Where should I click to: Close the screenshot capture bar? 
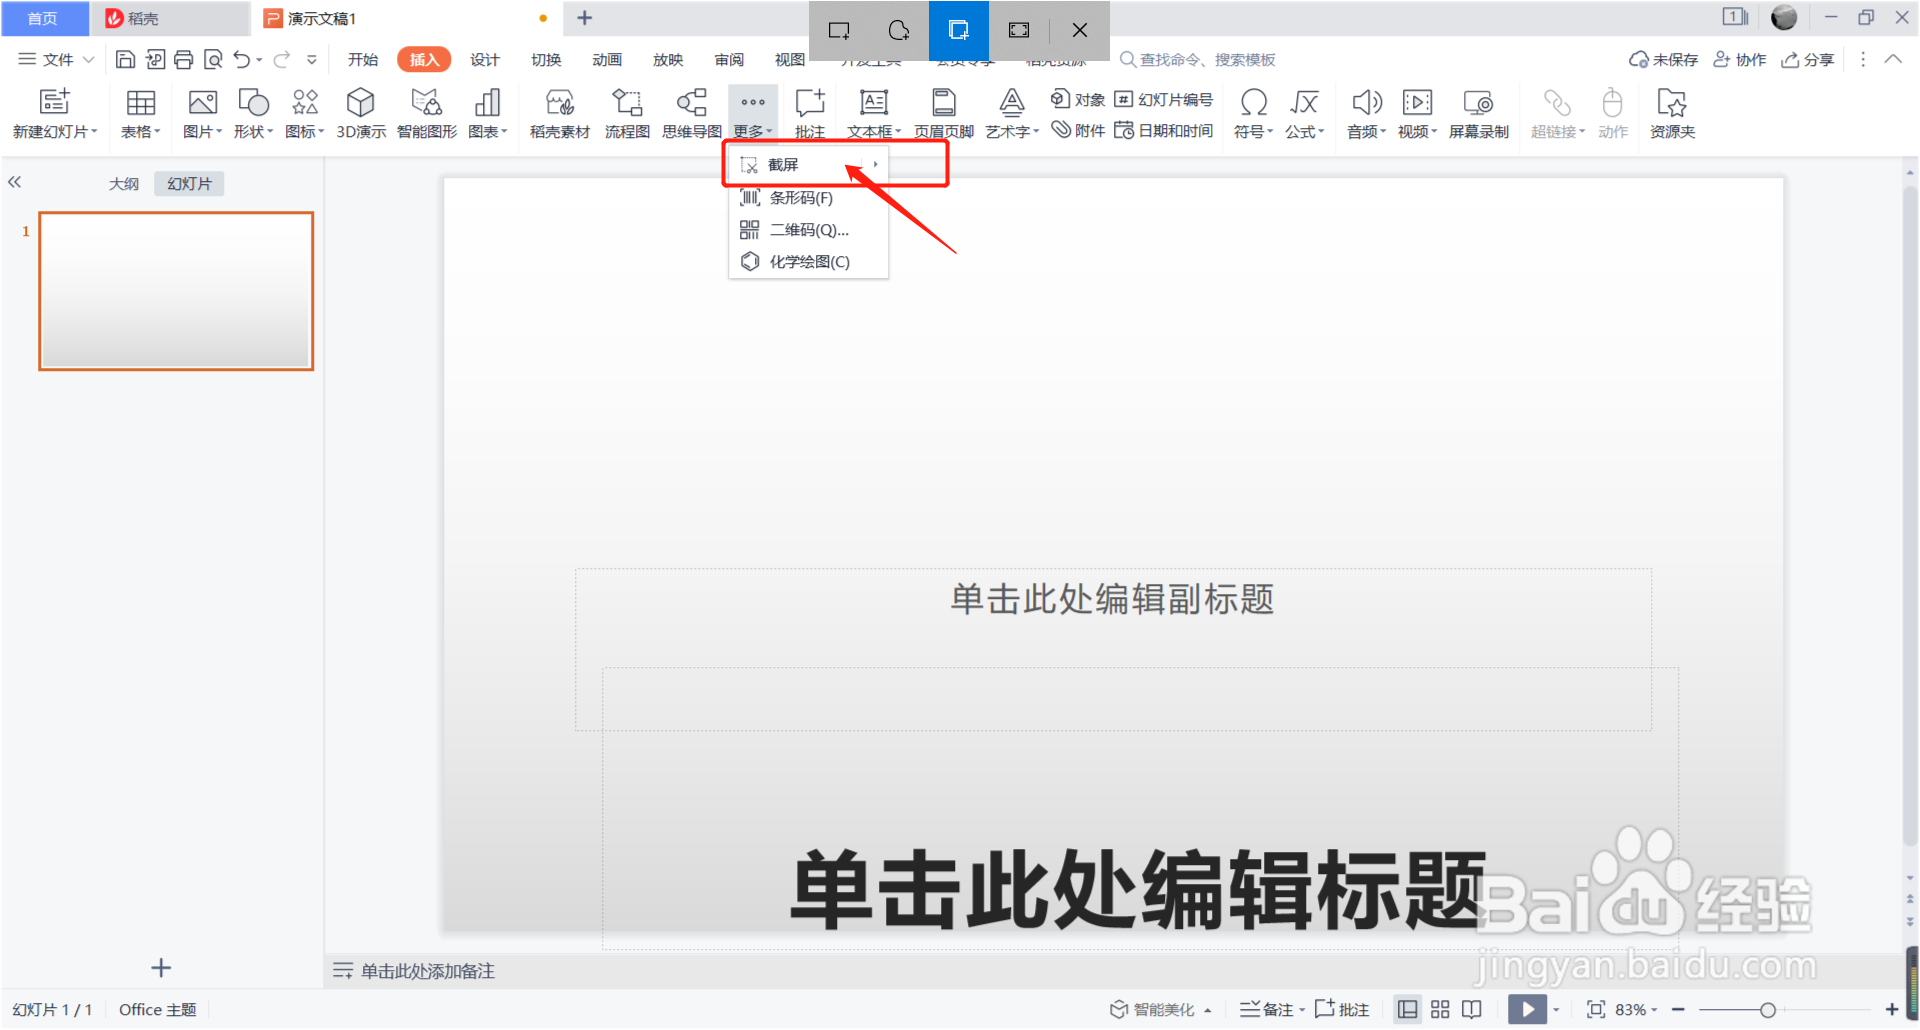pos(1080,30)
